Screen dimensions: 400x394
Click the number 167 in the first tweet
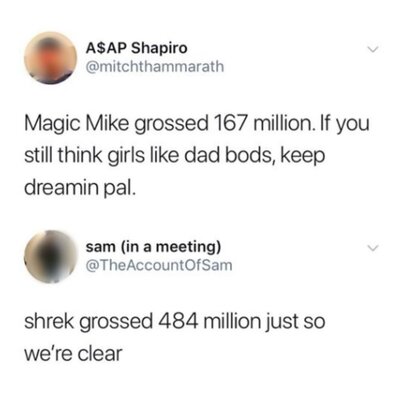click(230, 123)
